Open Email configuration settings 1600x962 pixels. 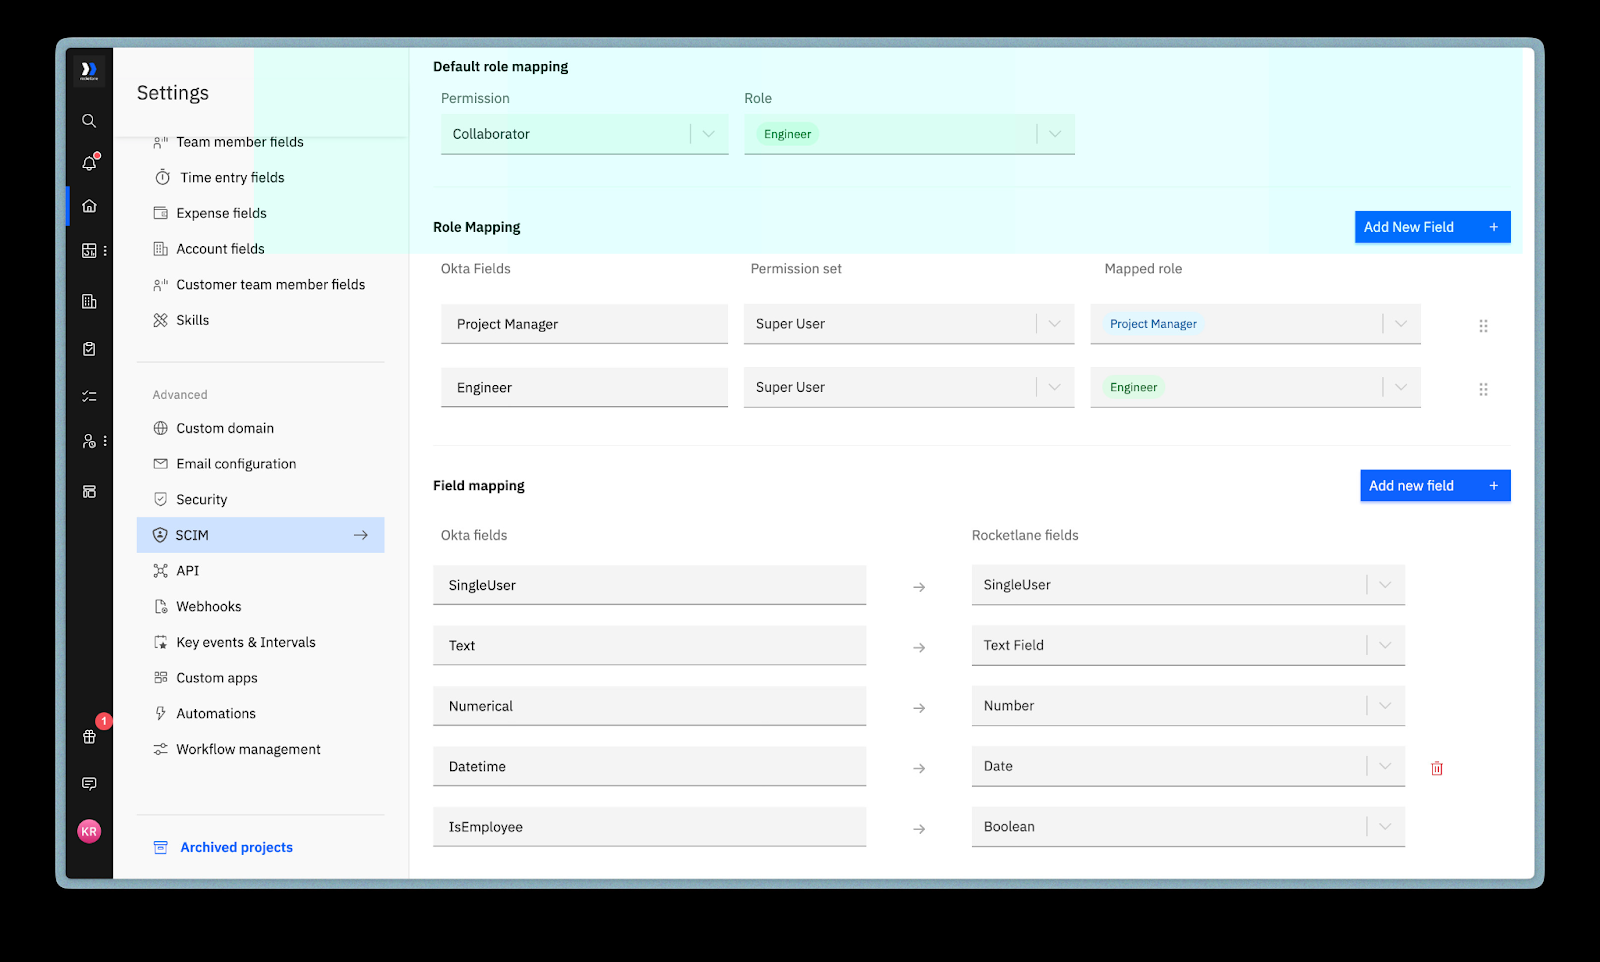(x=236, y=464)
